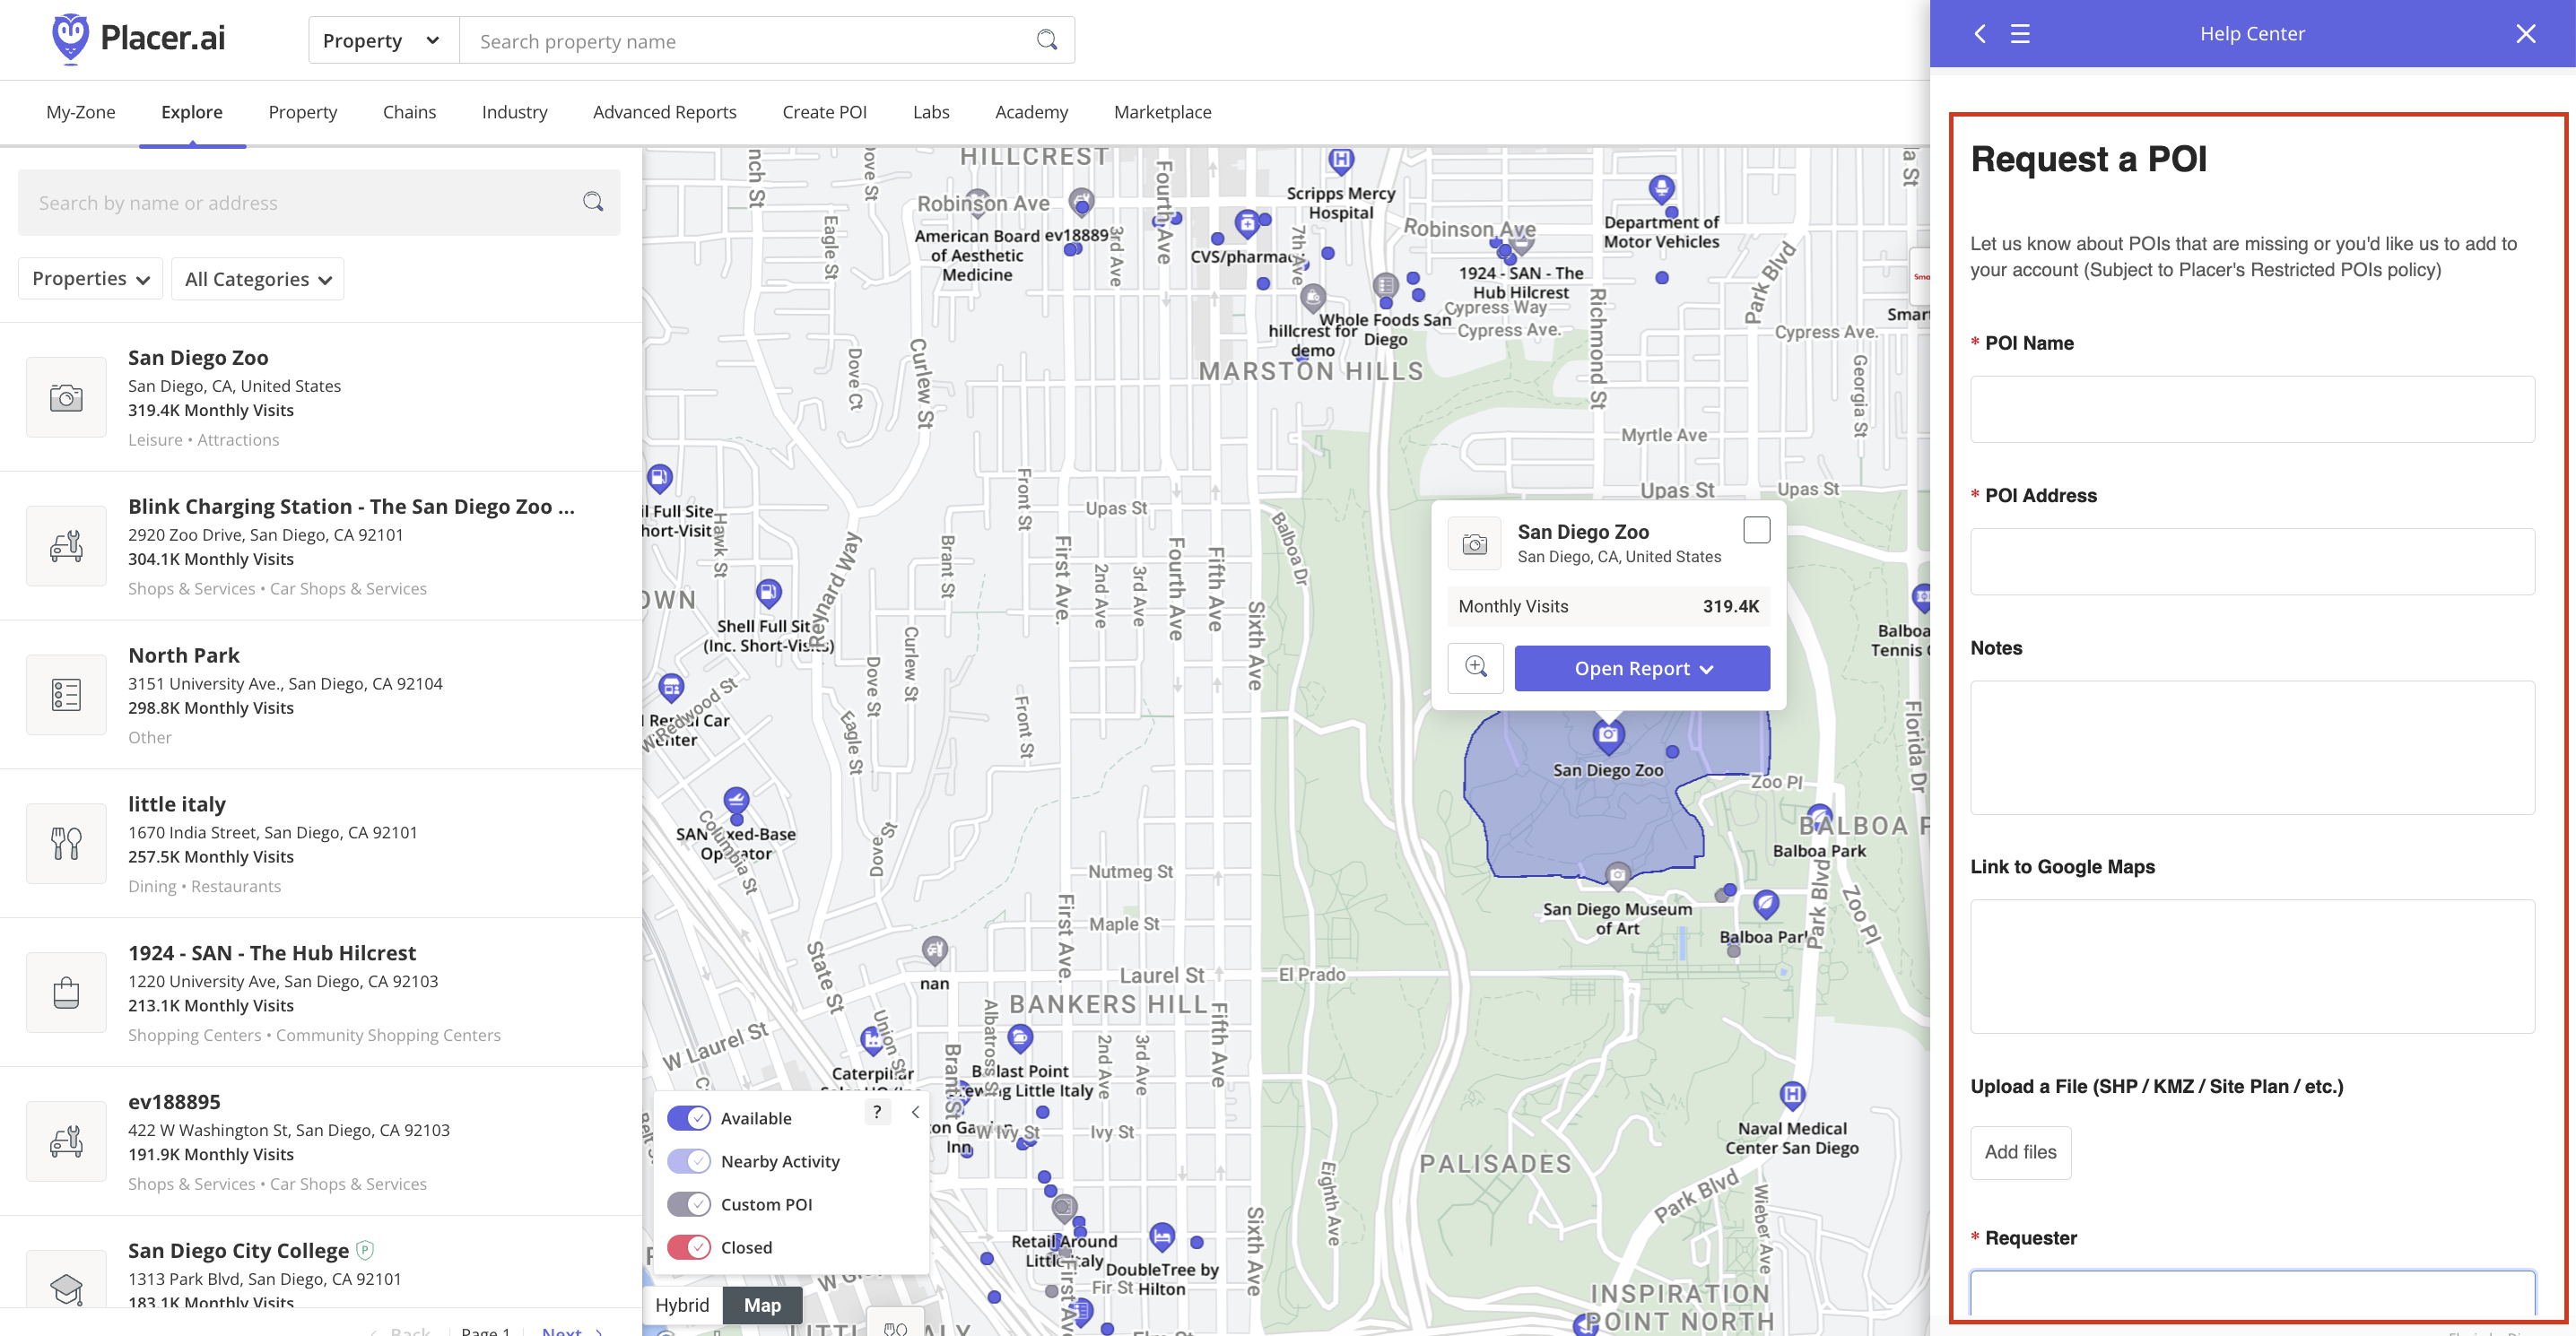The image size is (2576, 1336).
Task: Click the charging icon beside ev188895
Action: (x=66, y=1142)
